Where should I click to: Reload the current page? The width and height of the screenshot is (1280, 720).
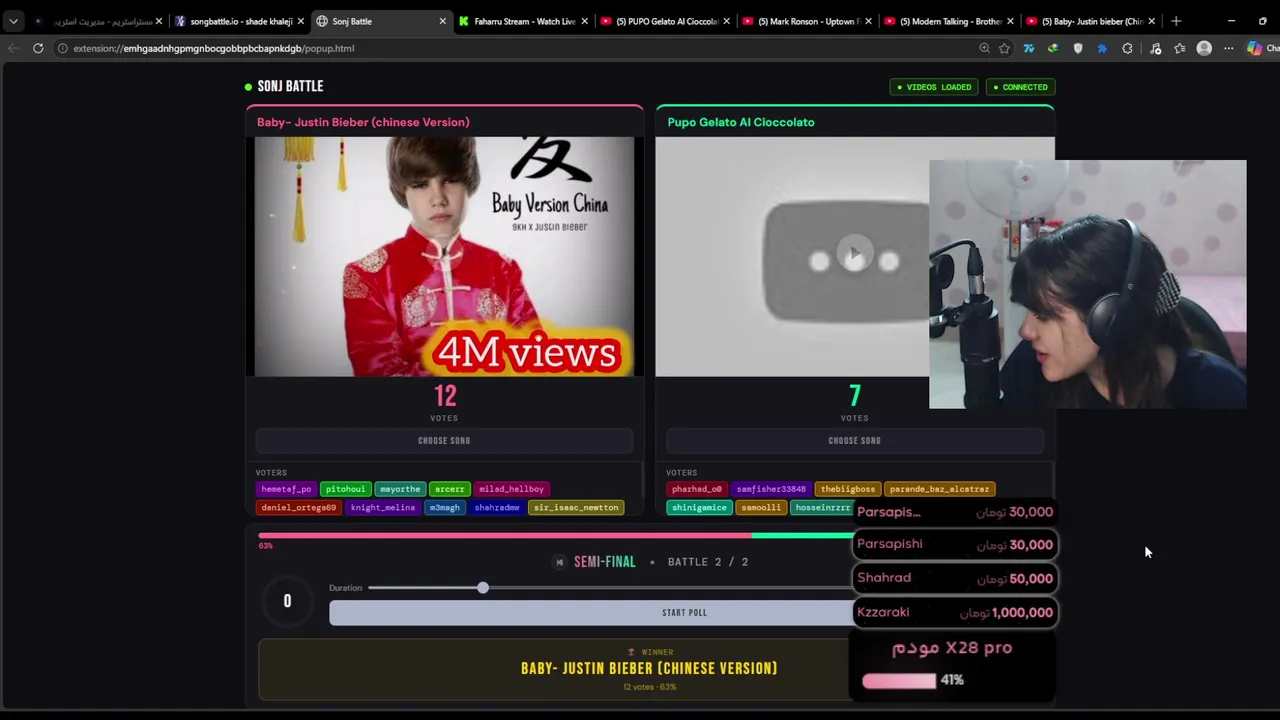tap(38, 48)
